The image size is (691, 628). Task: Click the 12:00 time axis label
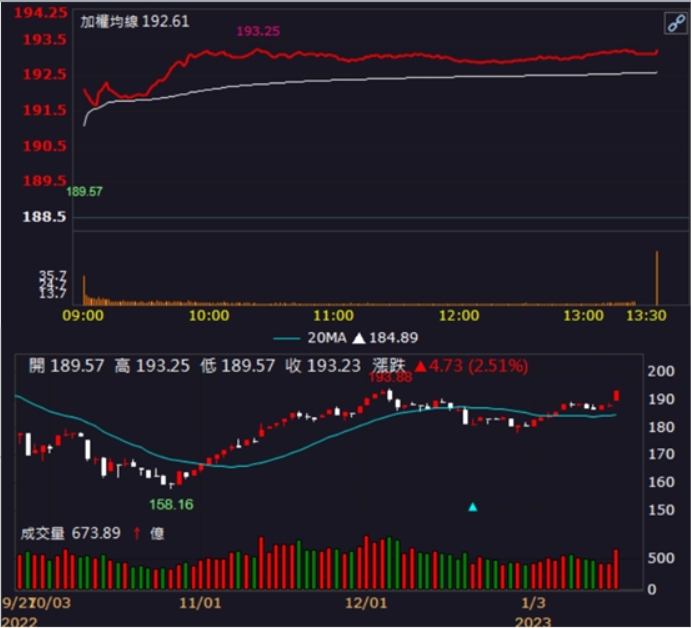459,316
